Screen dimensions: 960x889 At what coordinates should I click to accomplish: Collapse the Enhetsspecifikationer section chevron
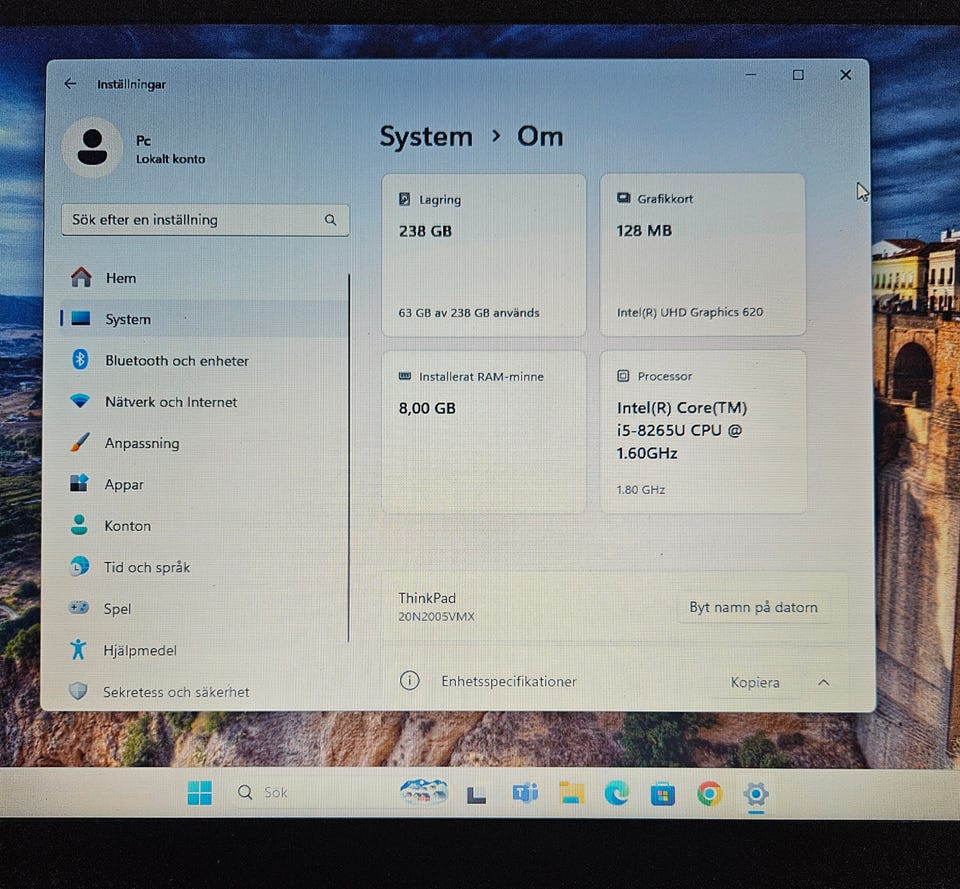pyautogui.click(x=823, y=683)
